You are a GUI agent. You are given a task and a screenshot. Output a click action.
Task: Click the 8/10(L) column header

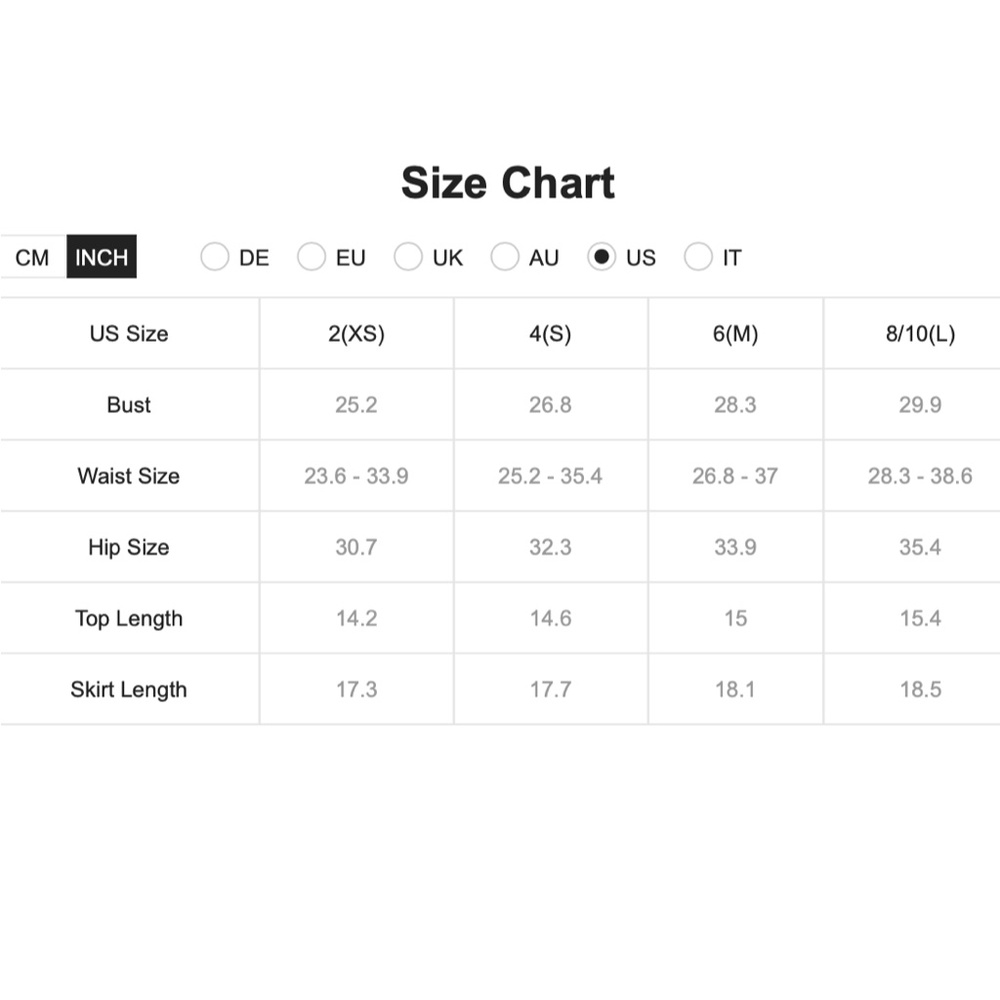920,334
